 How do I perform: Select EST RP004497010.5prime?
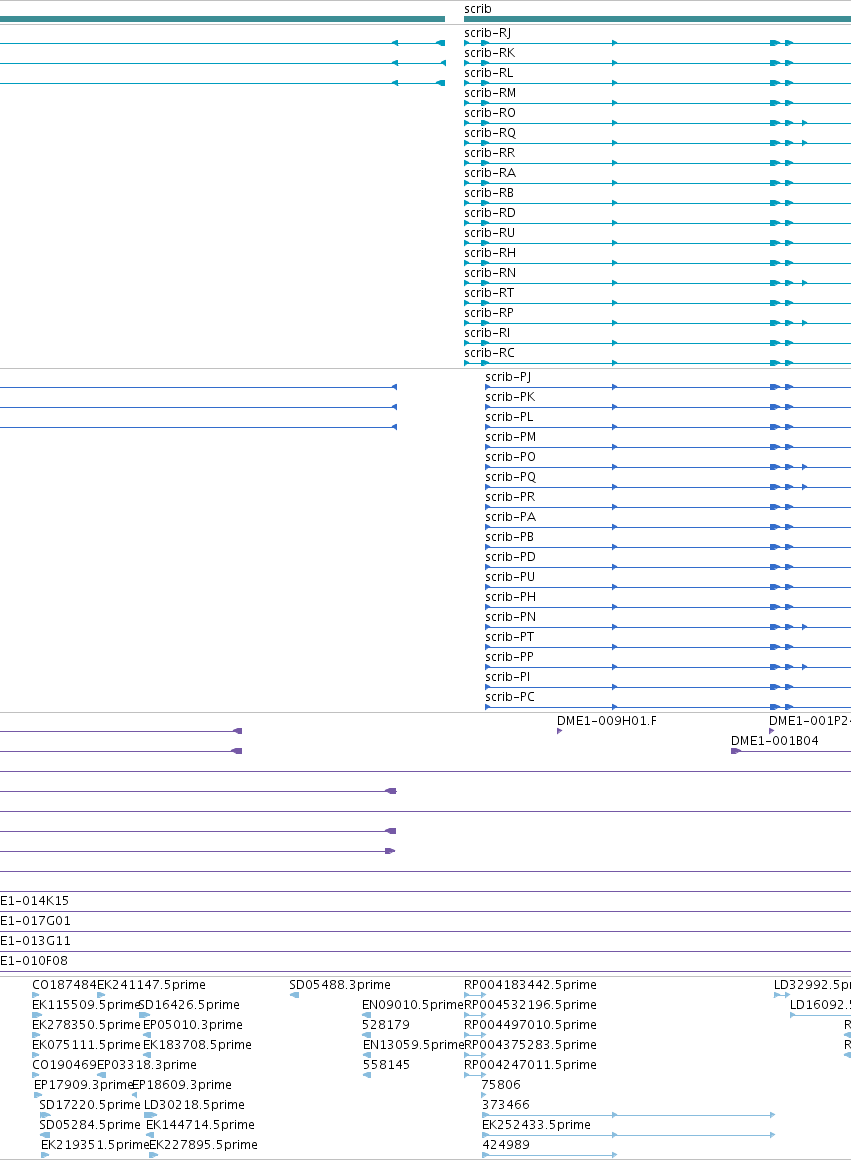point(530,1025)
